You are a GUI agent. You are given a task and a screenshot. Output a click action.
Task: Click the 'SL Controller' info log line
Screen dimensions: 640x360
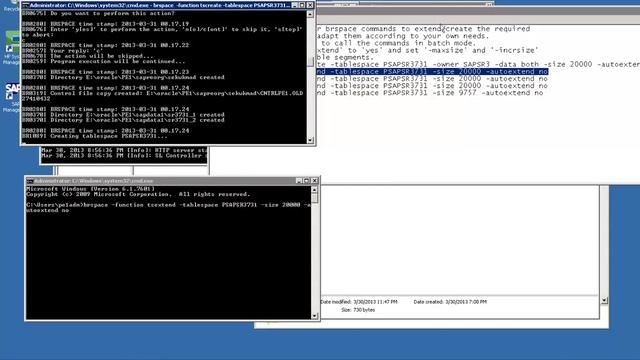124,156
